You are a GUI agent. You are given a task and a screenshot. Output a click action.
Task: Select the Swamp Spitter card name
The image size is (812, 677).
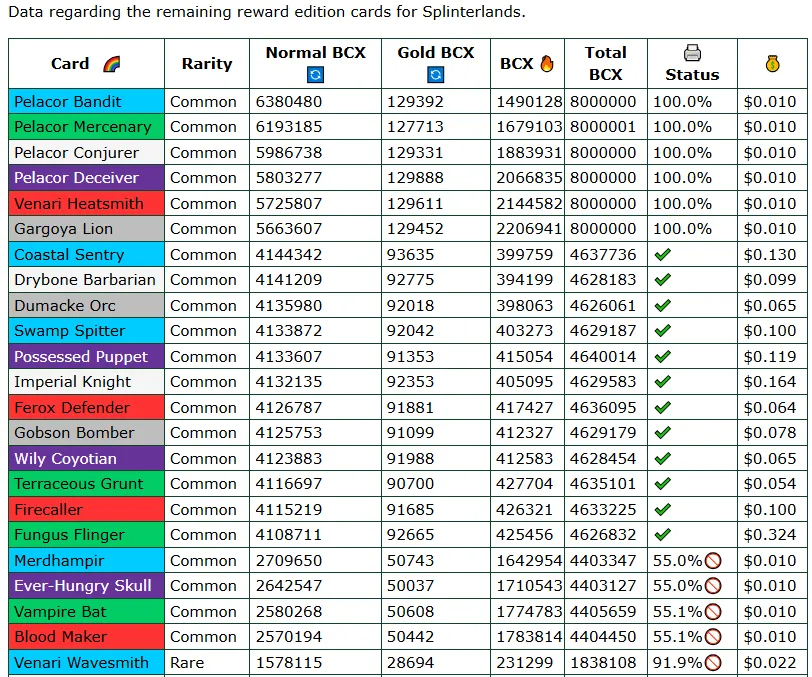coord(69,331)
